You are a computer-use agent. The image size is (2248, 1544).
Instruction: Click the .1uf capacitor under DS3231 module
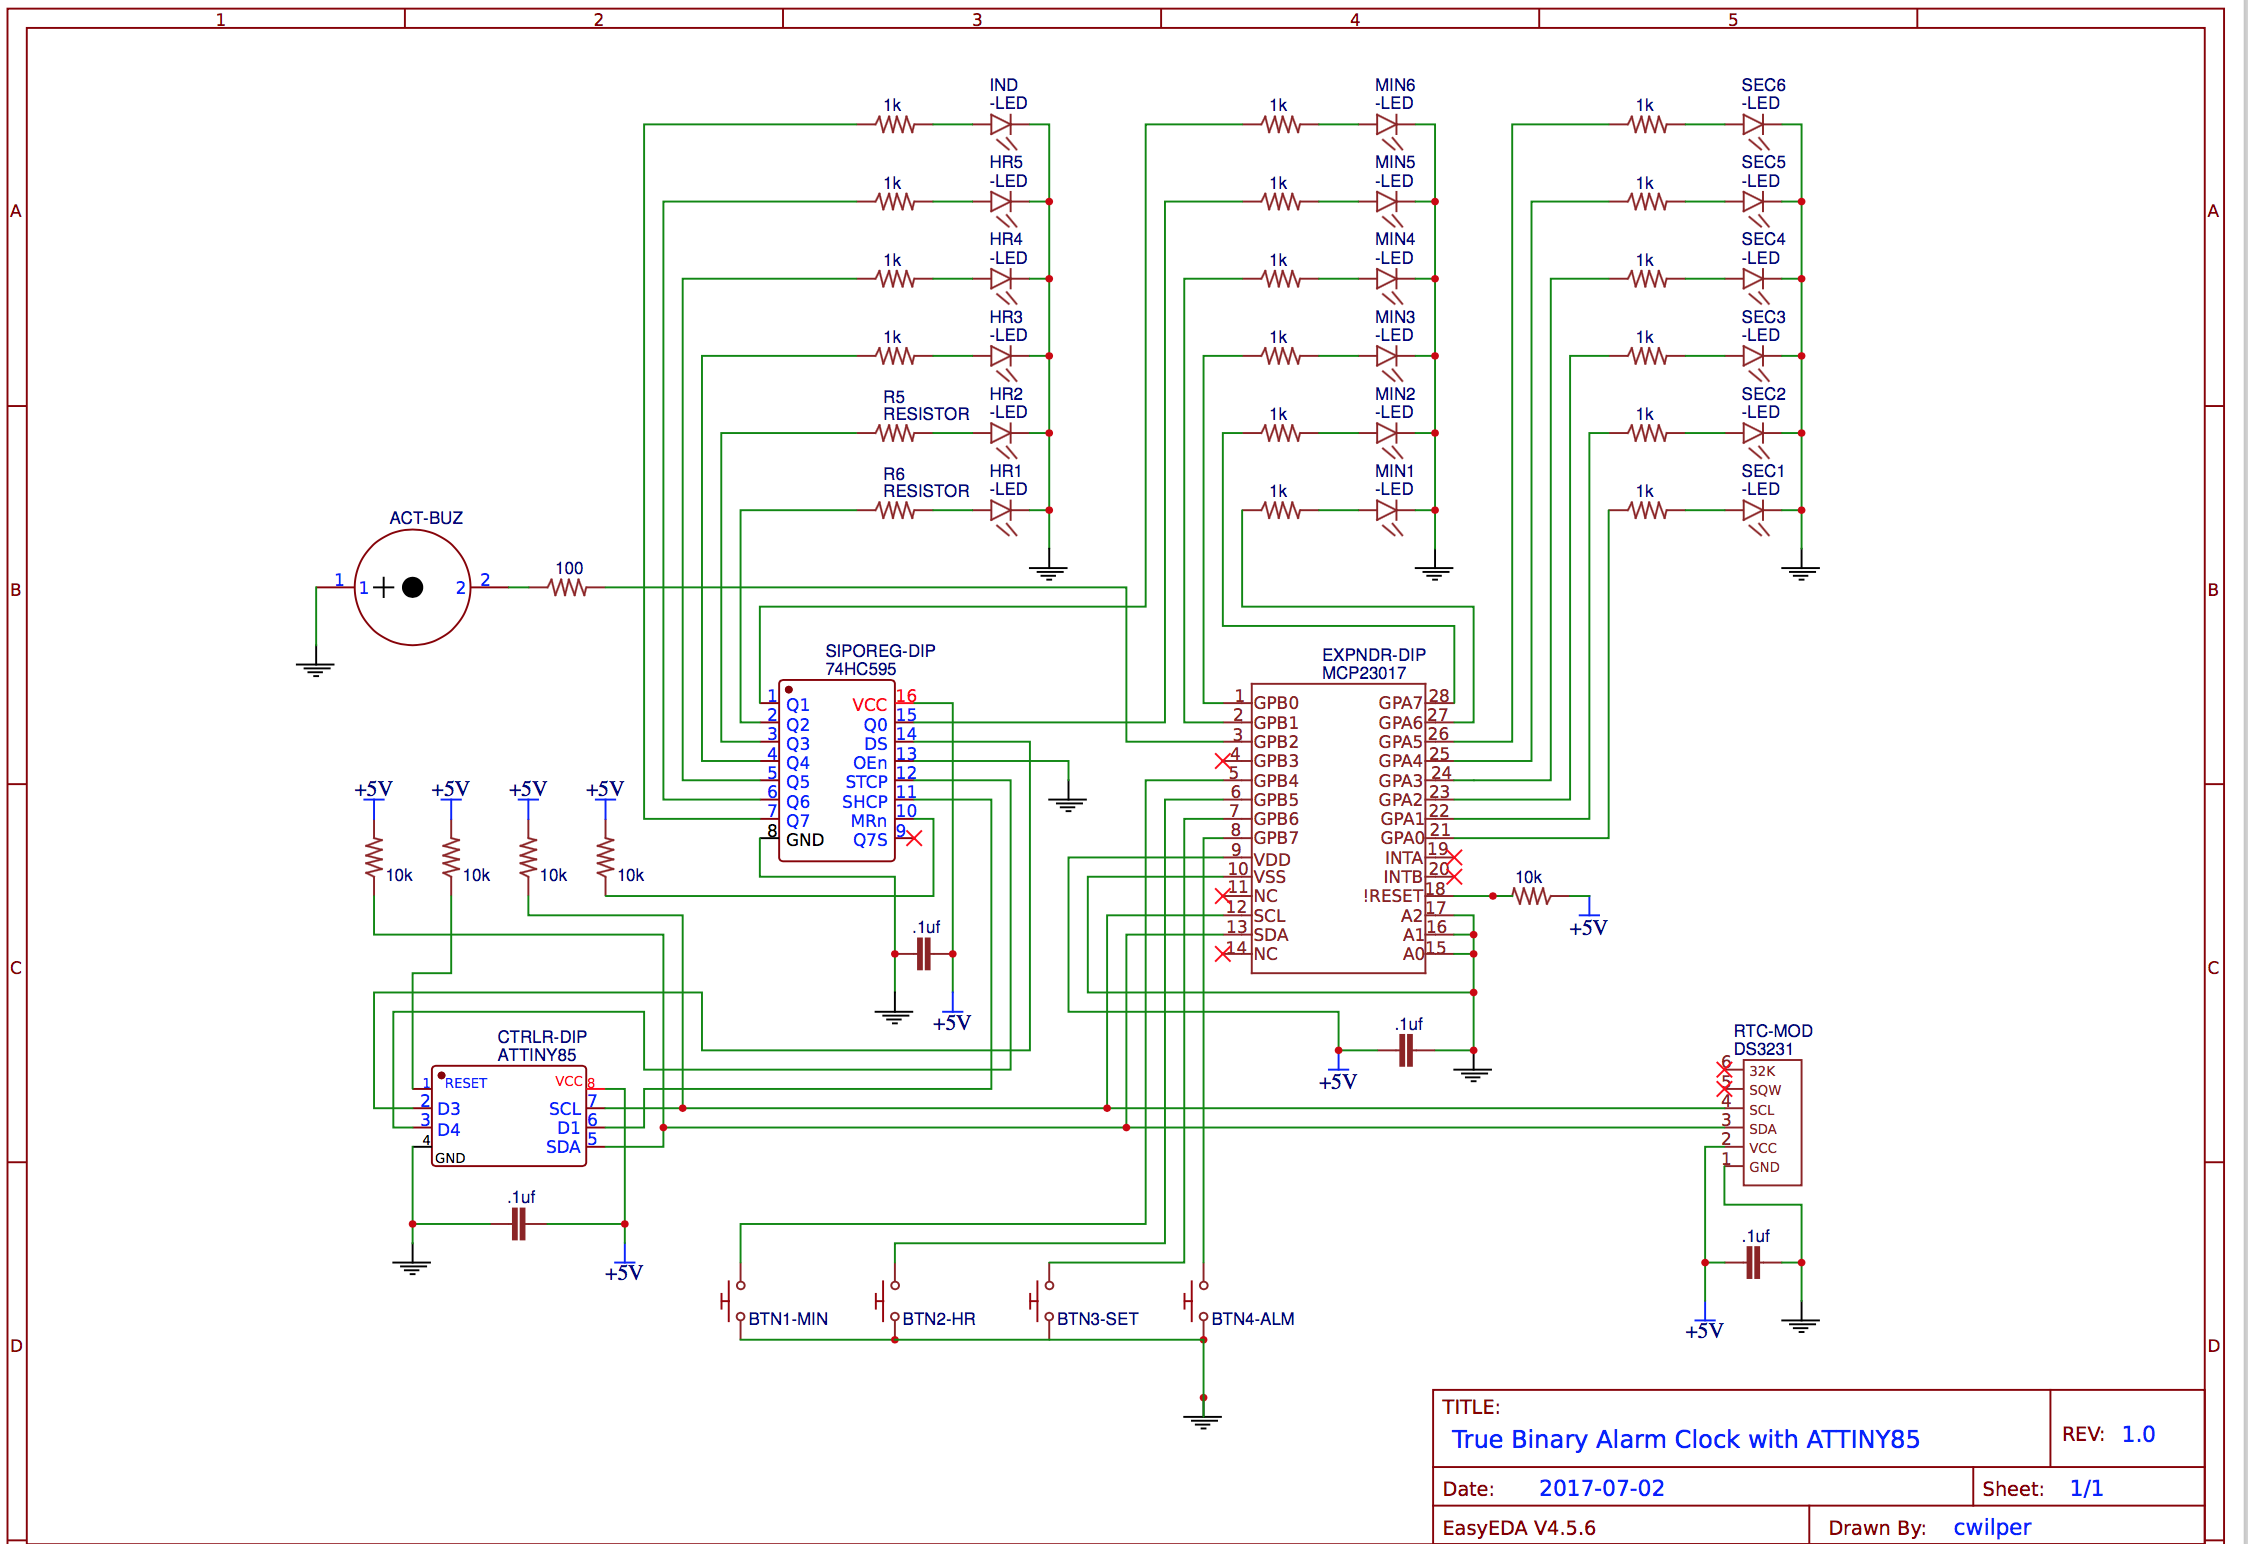pyautogui.click(x=1753, y=1263)
